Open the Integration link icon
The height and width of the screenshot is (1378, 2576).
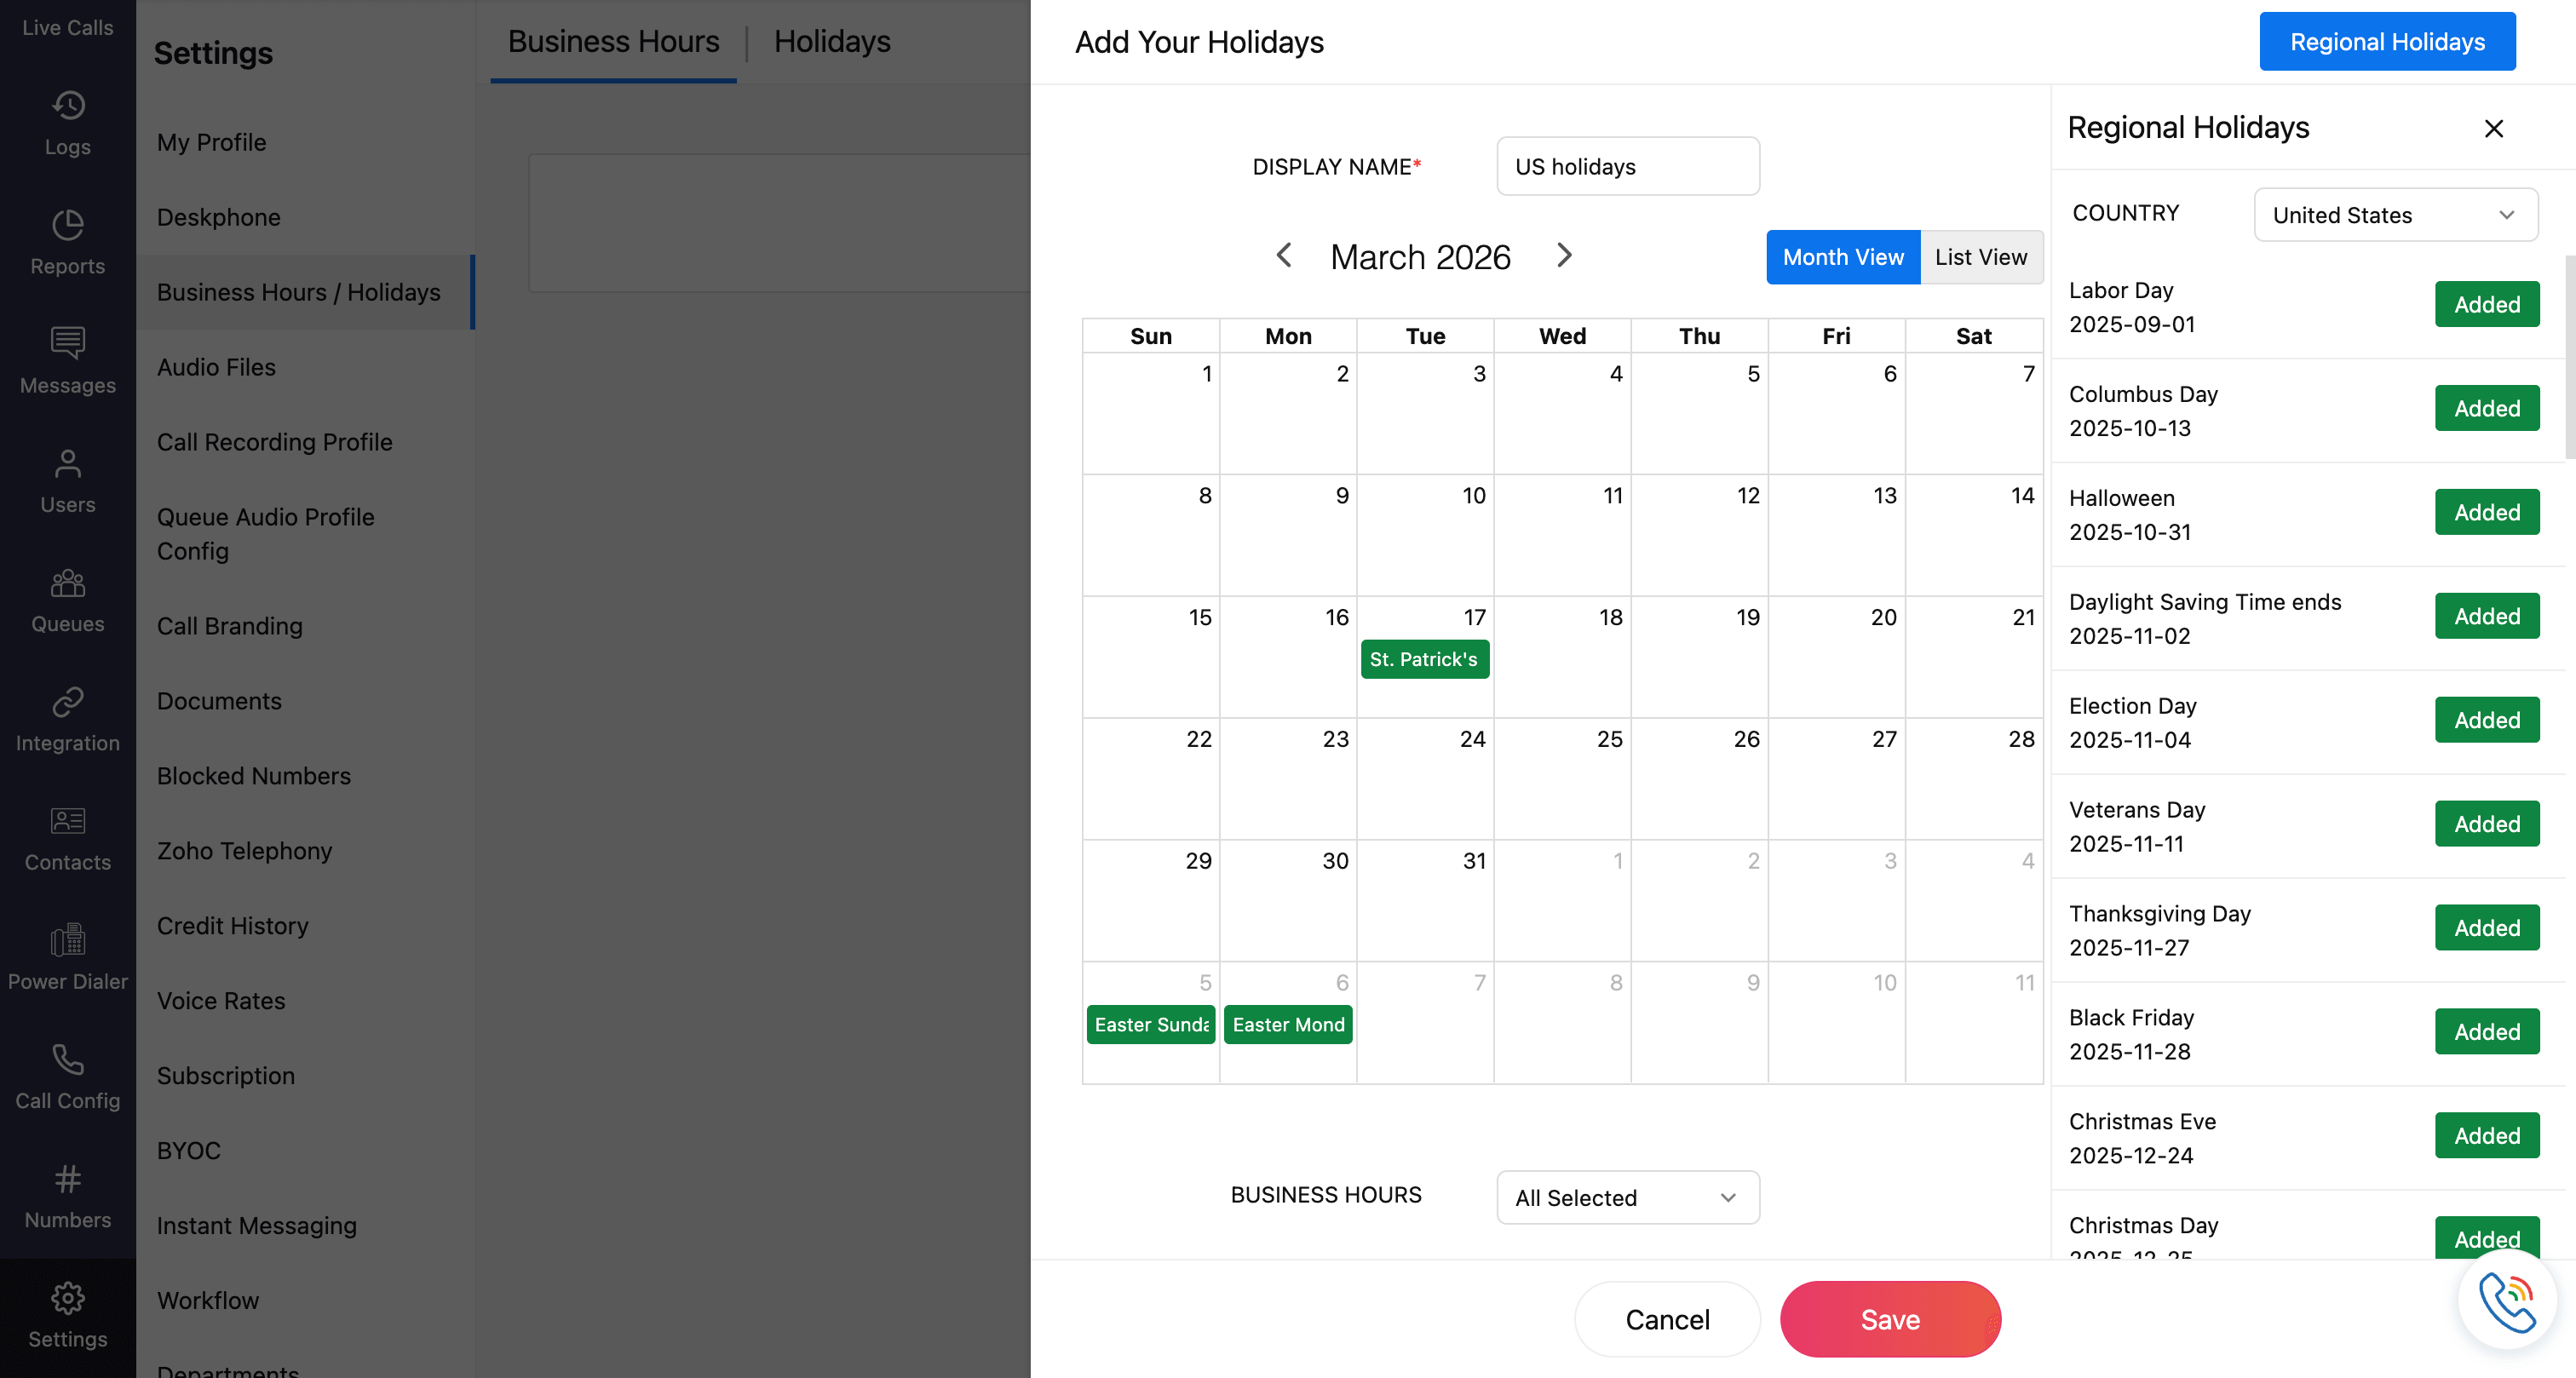click(67, 702)
